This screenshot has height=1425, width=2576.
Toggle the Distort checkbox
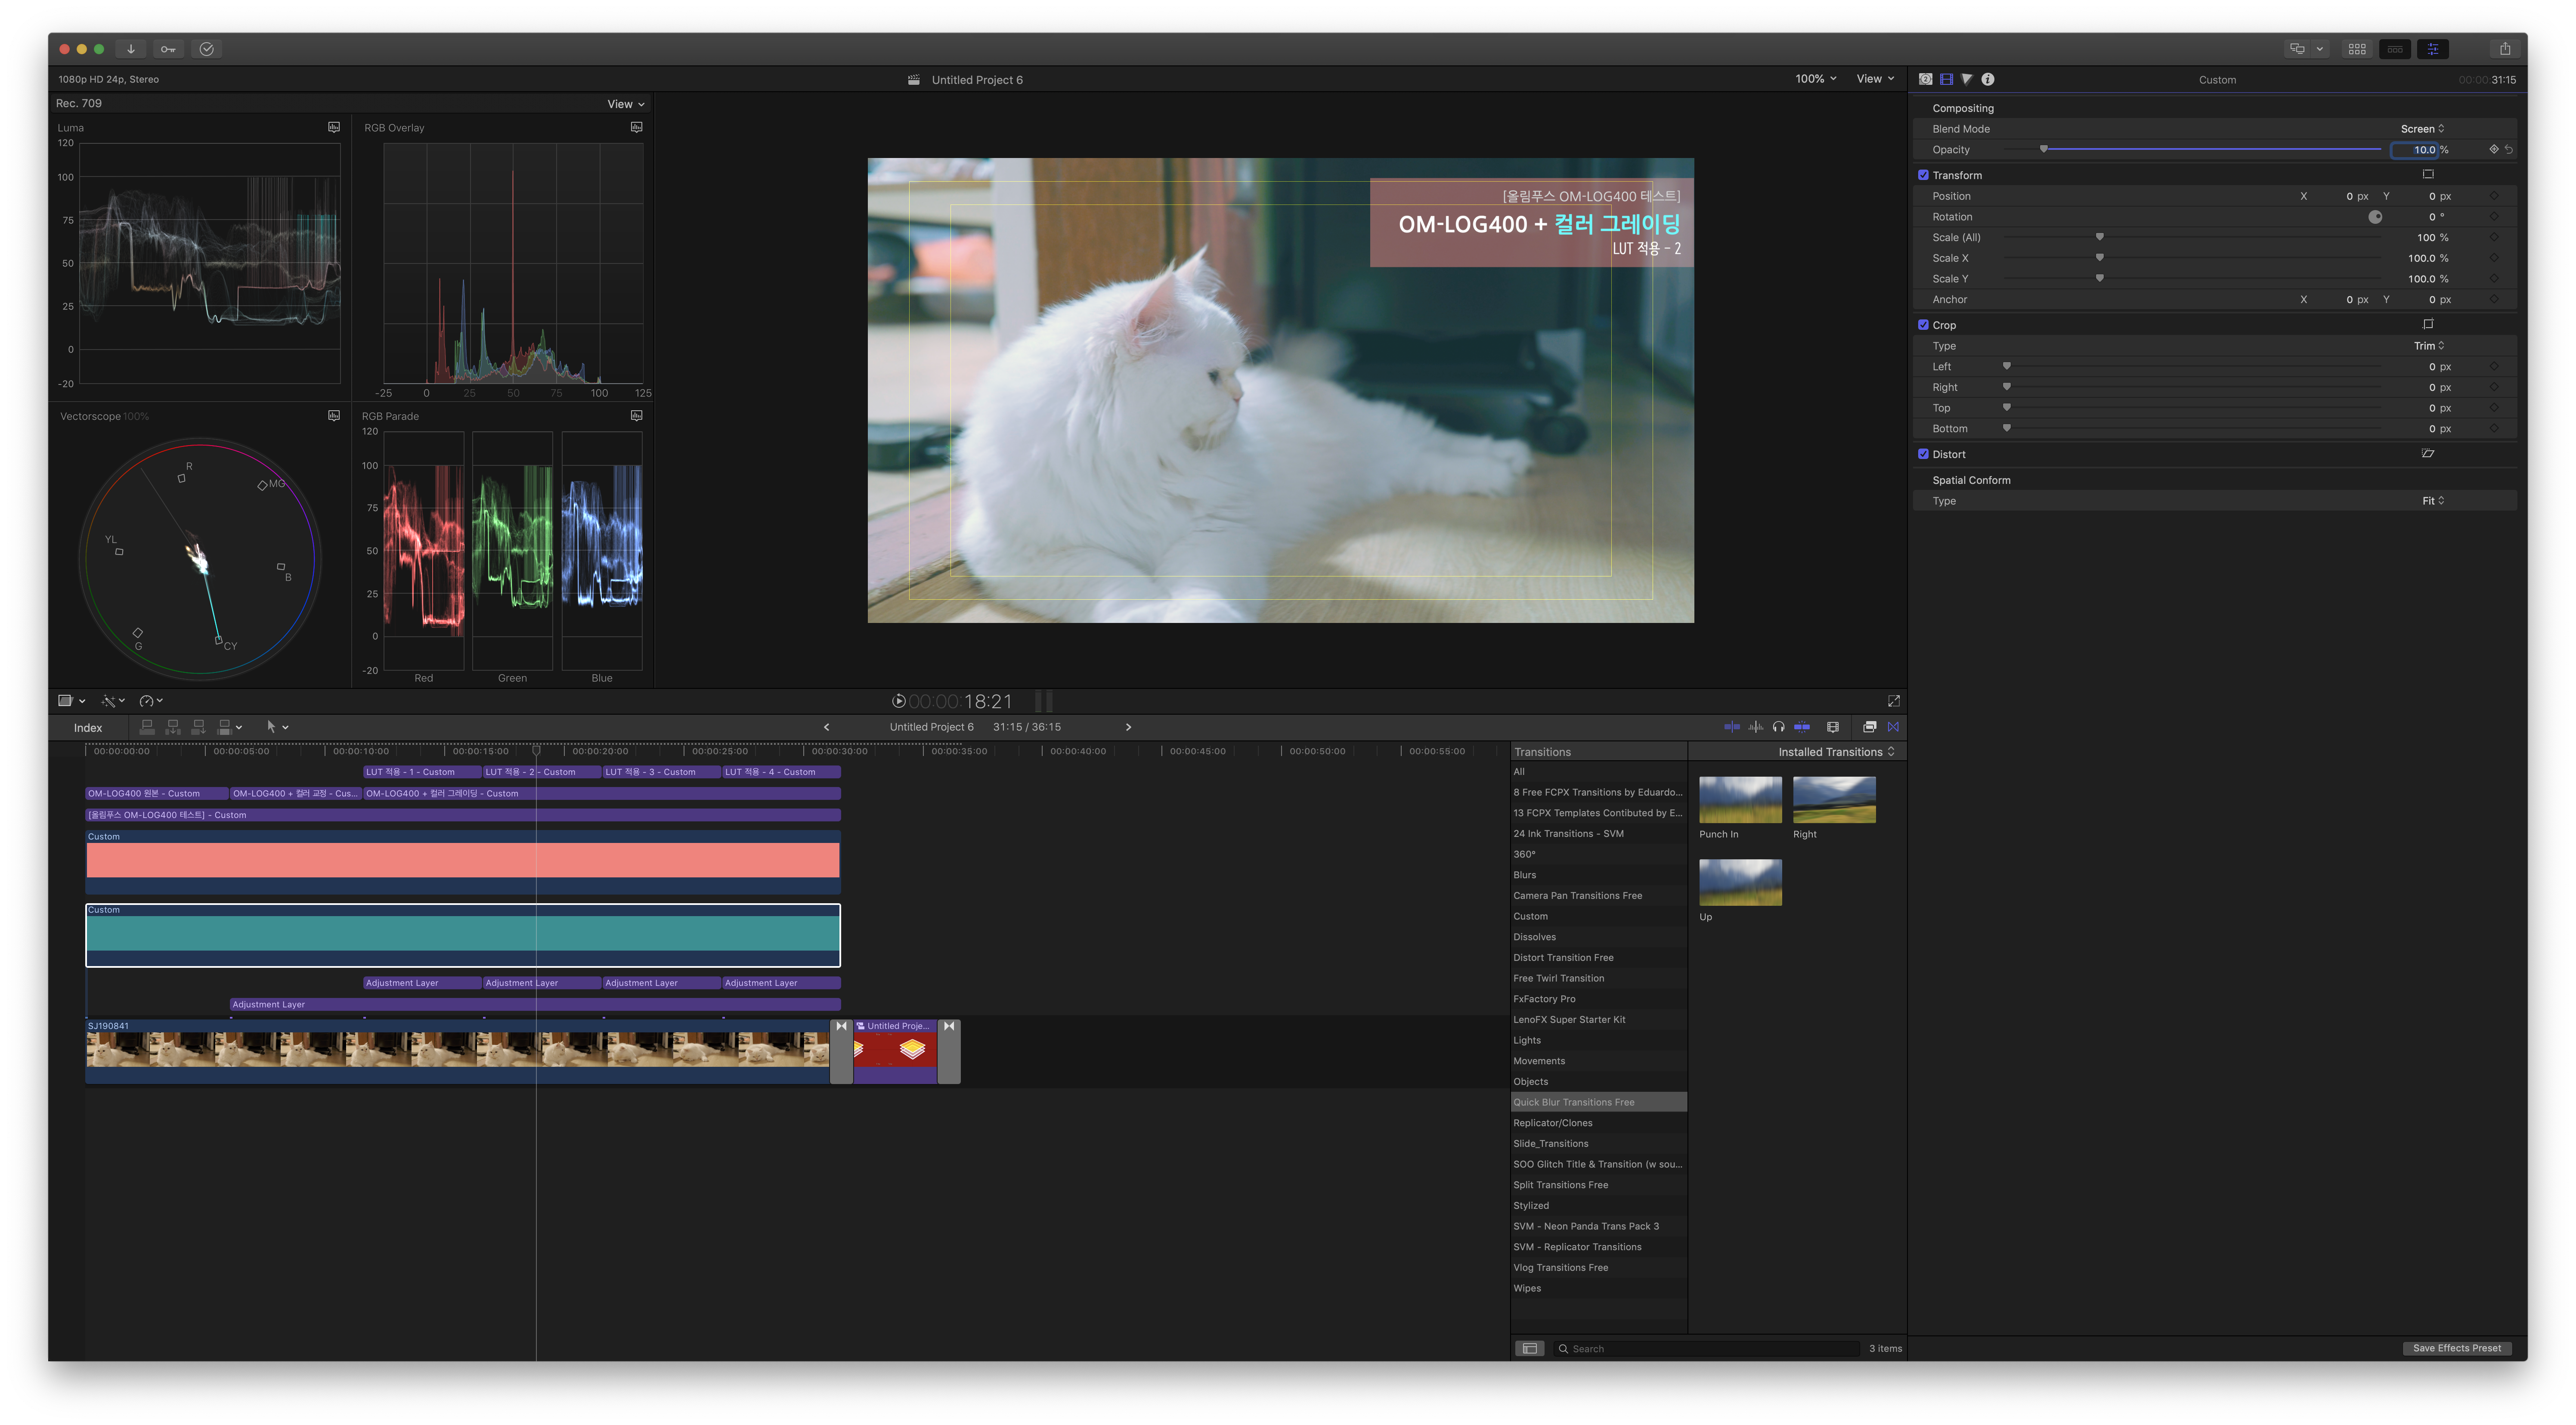(x=1923, y=454)
